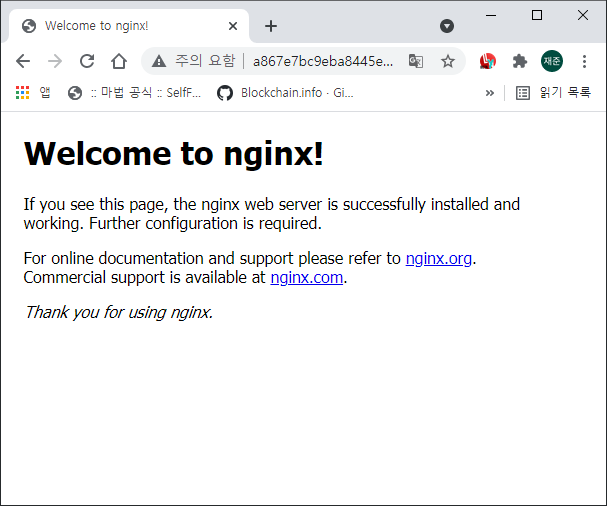Click the forward navigation arrow
The height and width of the screenshot is (506, 607).
pyautogui.click(x=55, y=61)
